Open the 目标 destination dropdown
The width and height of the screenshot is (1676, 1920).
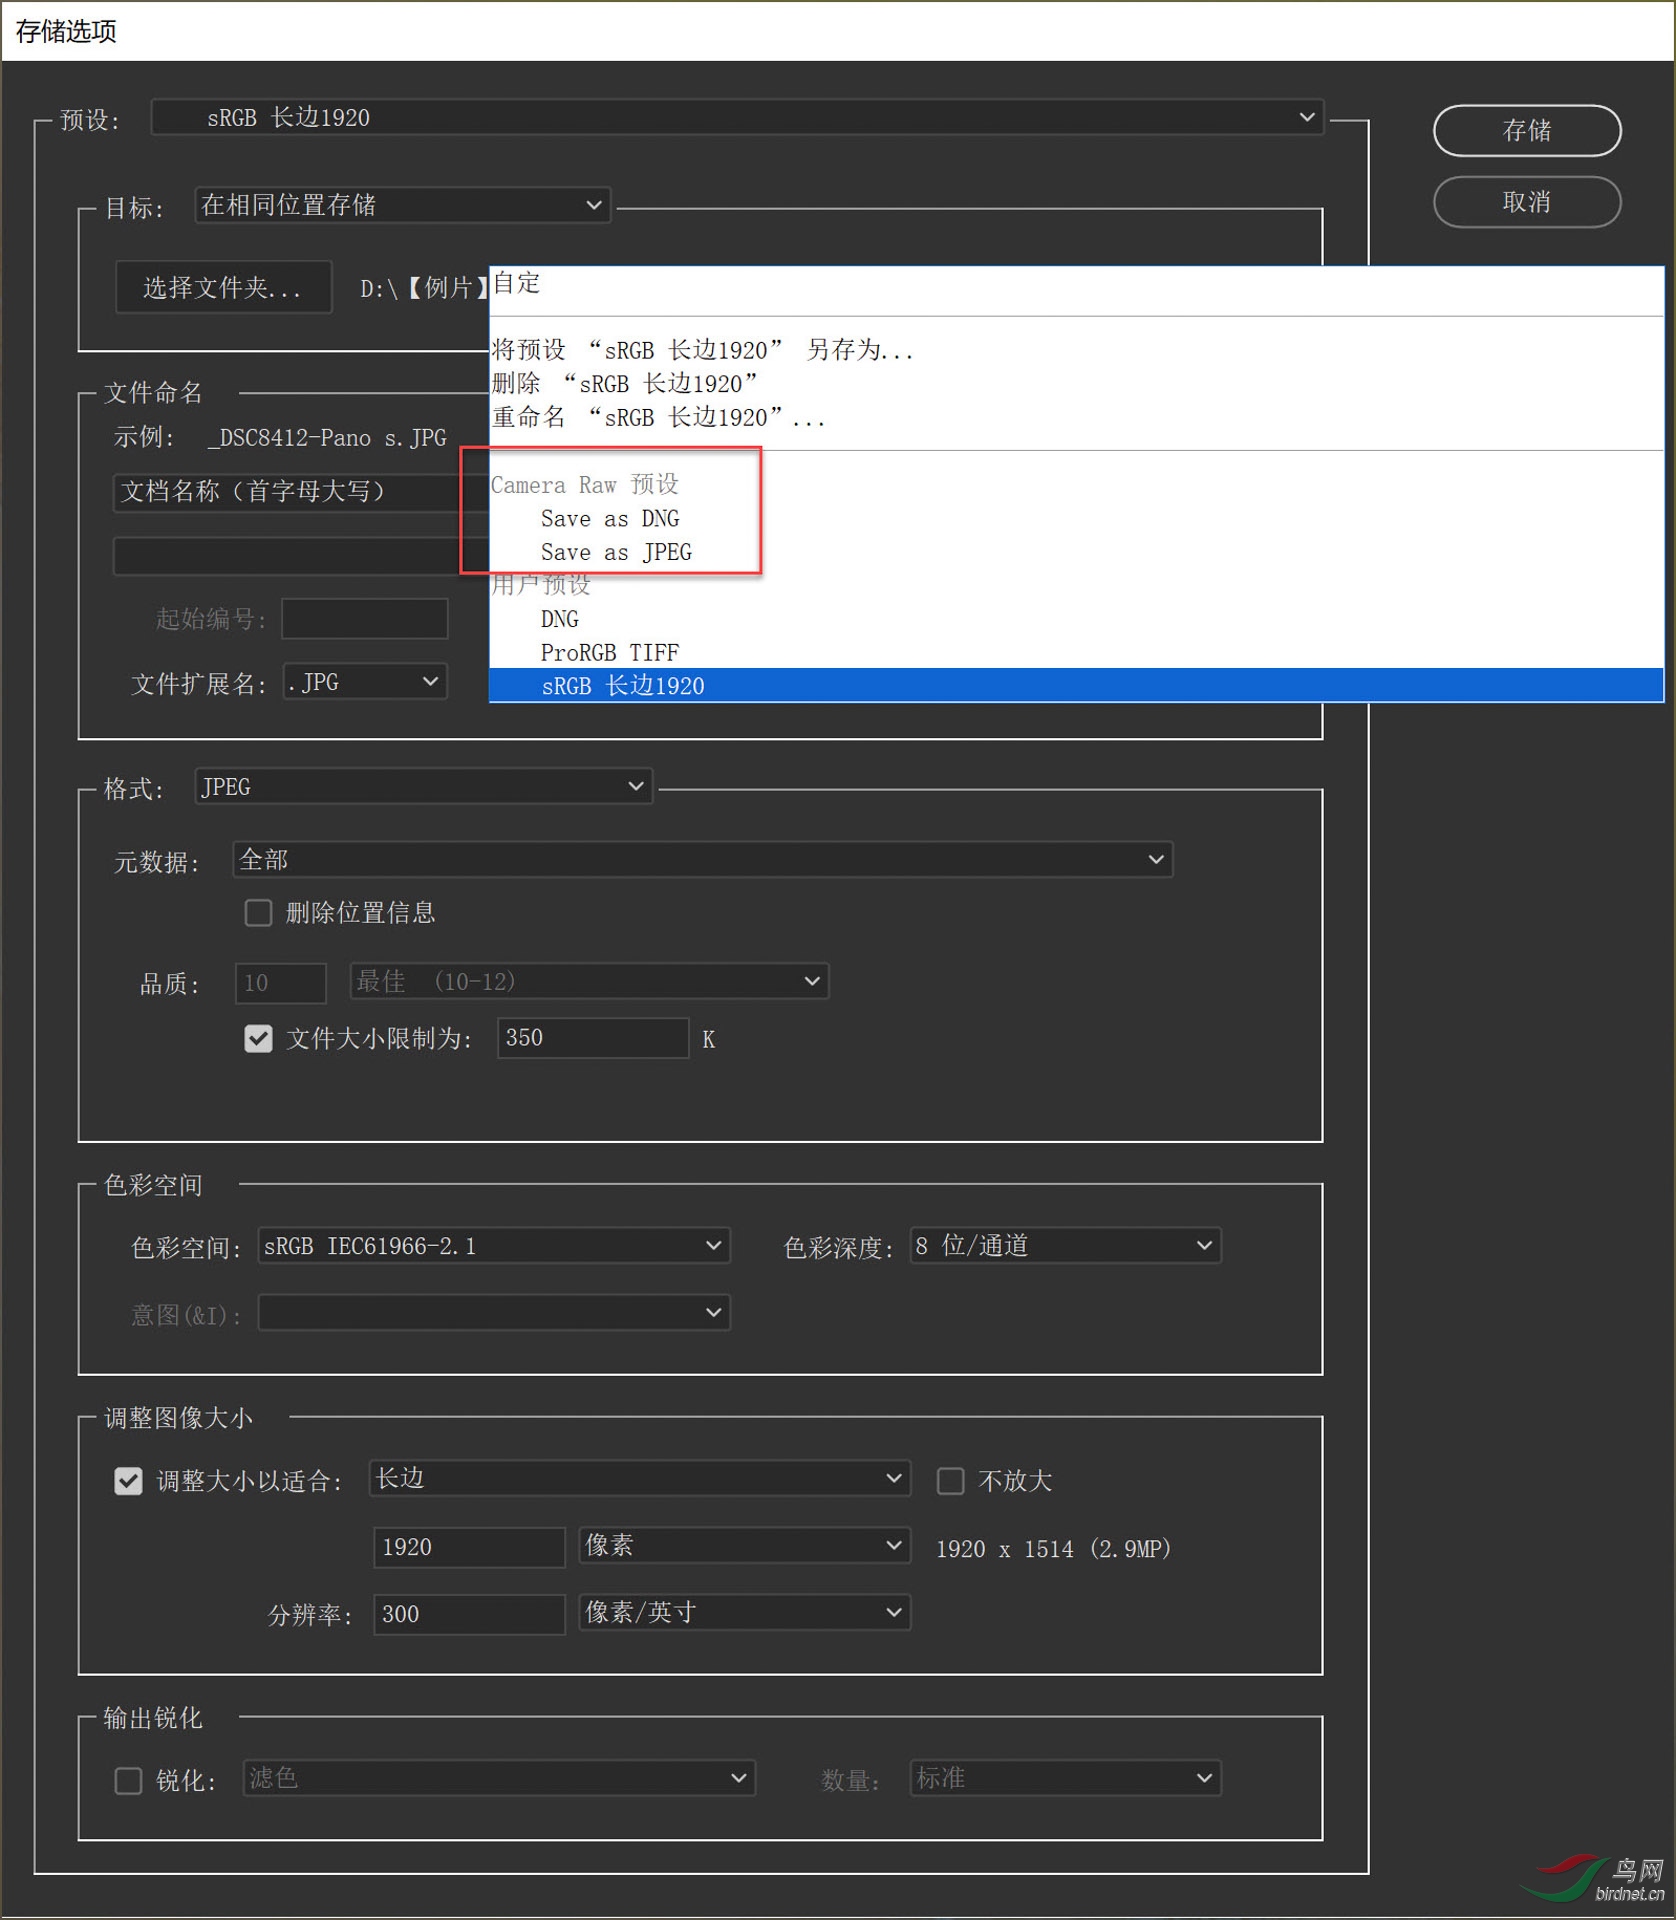click(x=400, y=204)
